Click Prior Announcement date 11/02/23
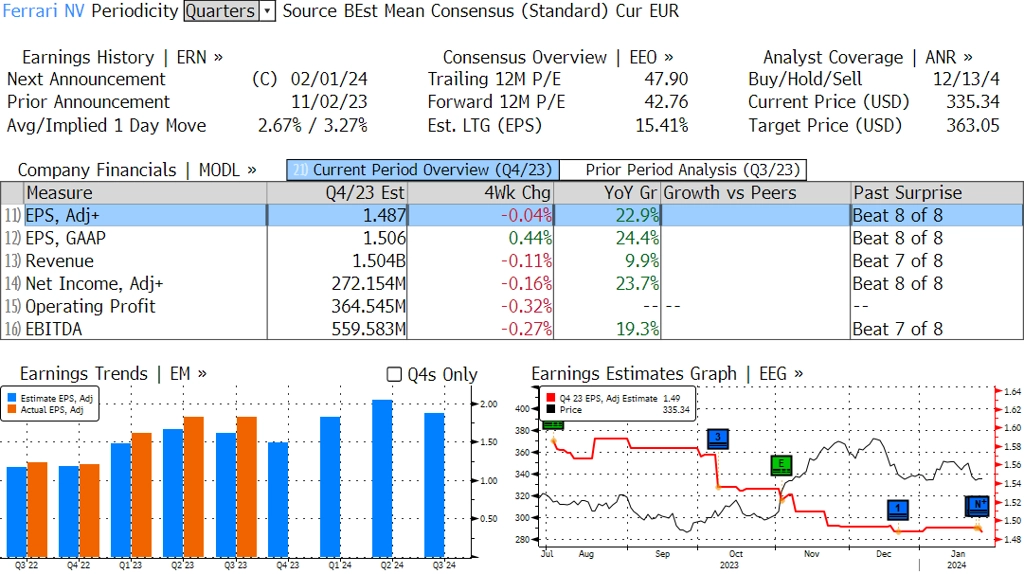 pos(329,102)
